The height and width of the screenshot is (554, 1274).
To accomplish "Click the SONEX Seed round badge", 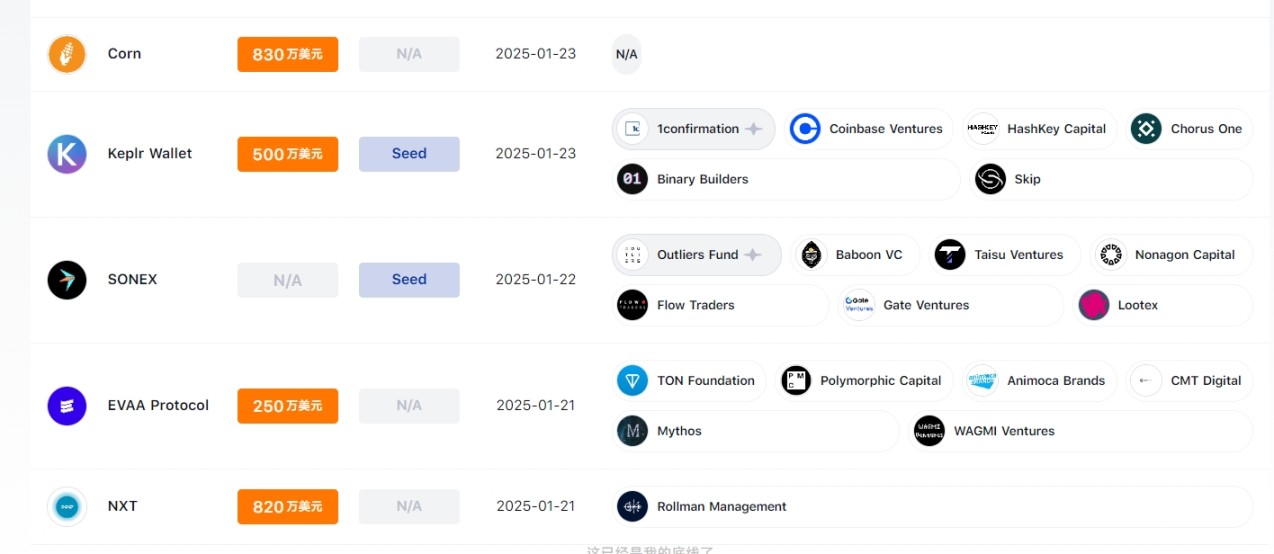I will (409, 280).
